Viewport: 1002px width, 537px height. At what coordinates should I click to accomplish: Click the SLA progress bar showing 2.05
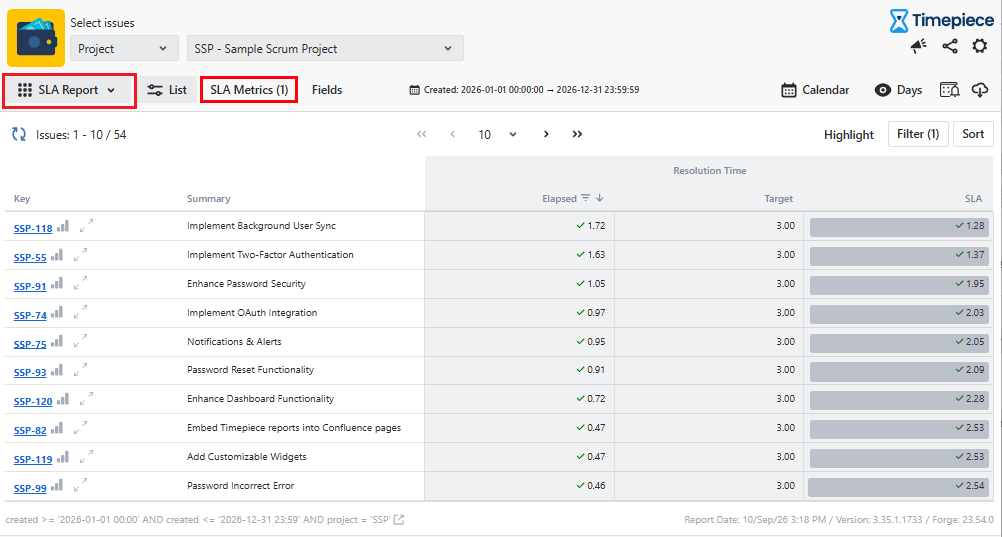click(899, 343)
